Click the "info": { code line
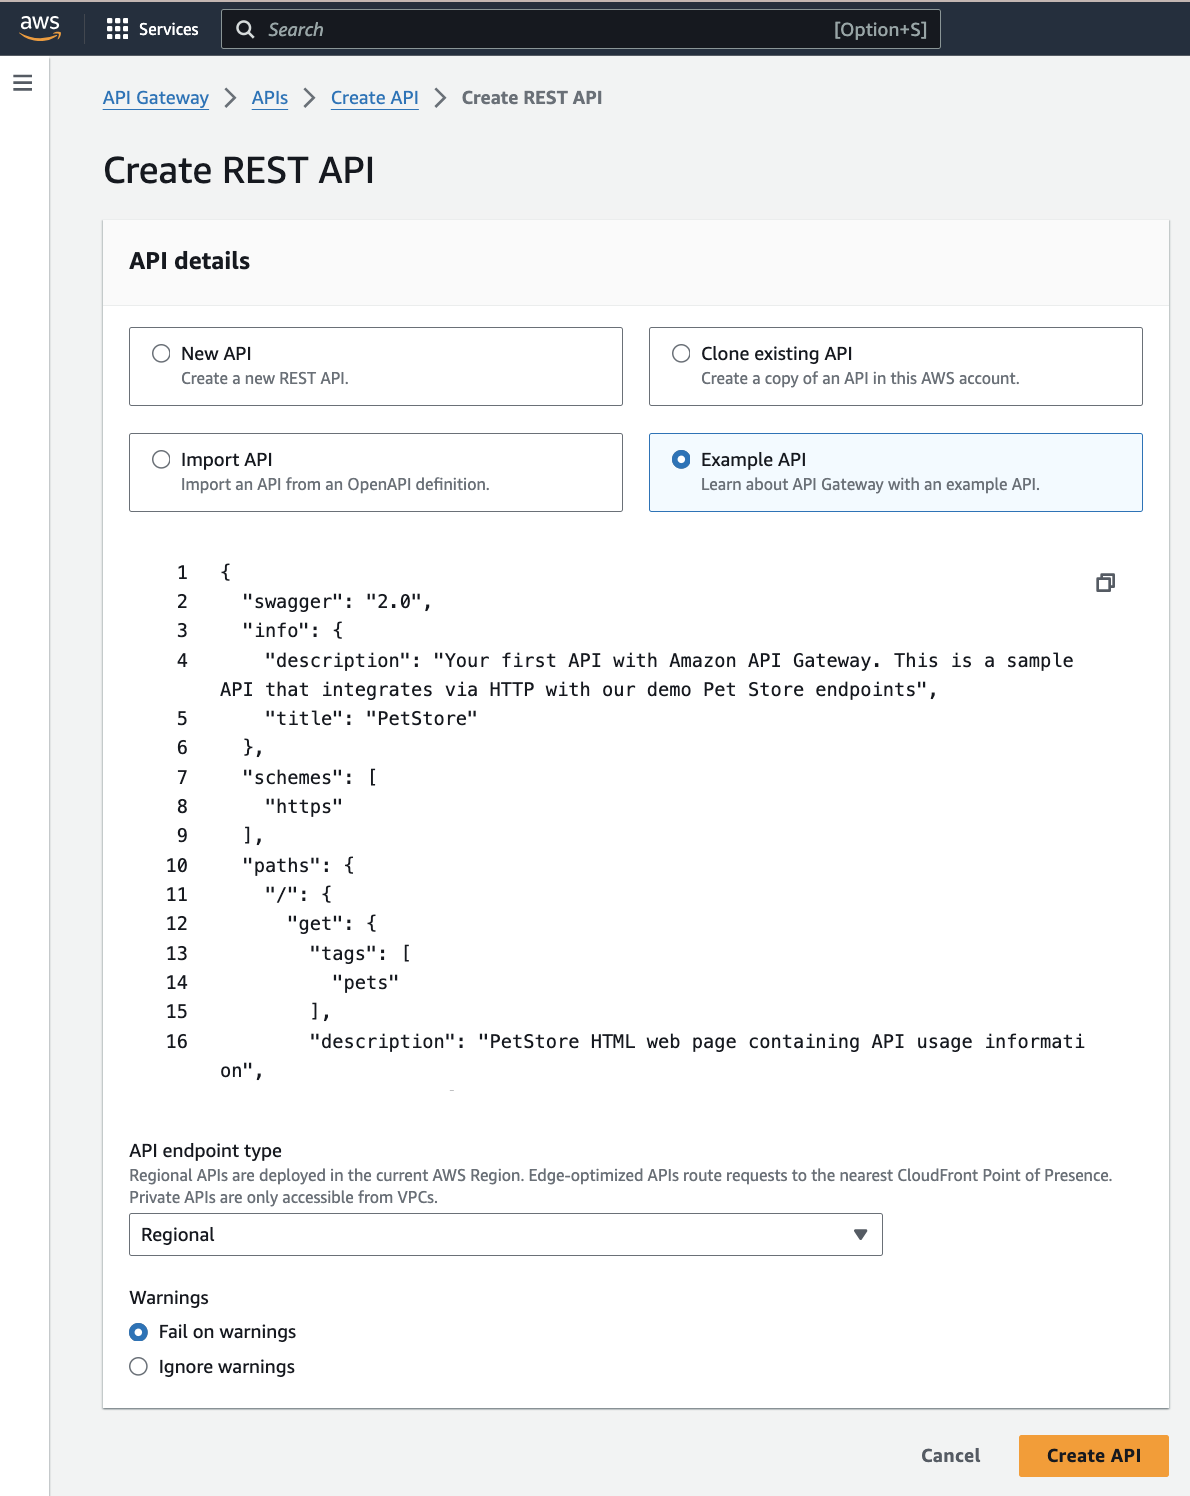The height and width of the screenshot is (1496, 1190). [293, 630]
